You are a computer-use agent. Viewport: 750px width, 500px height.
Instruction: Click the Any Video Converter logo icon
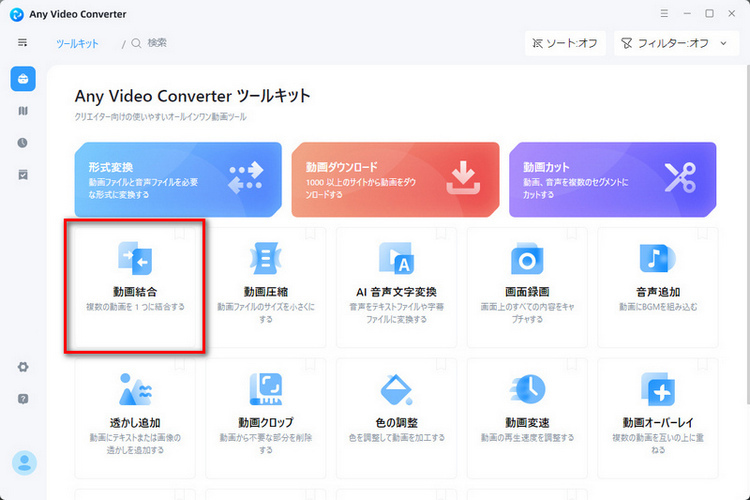(x=17, y=14)
